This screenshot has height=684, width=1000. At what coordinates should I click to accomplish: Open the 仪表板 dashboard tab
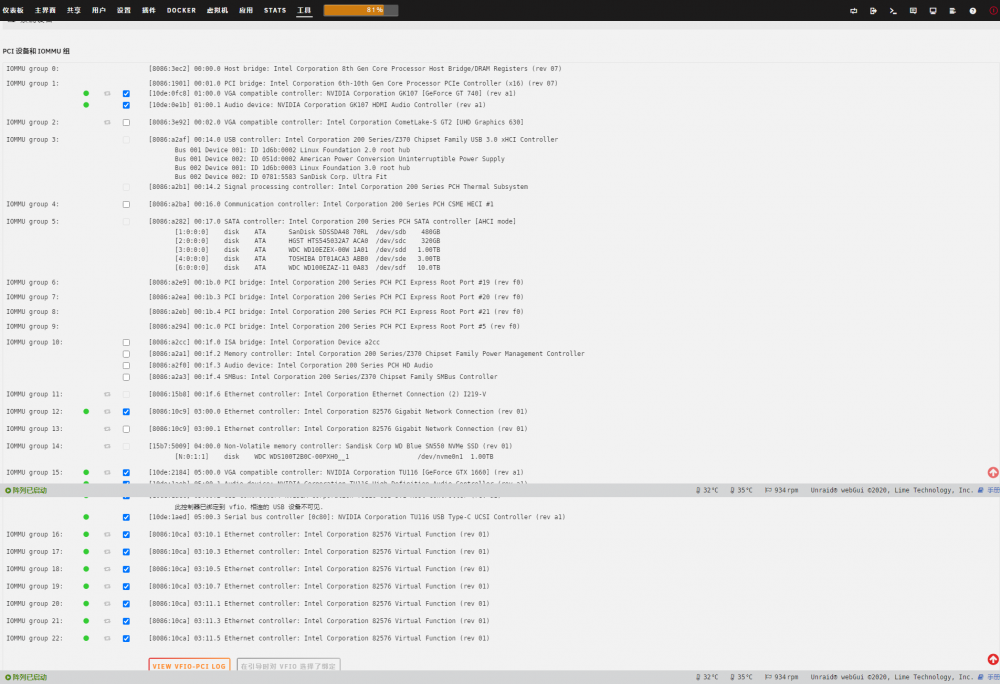(x=13, y=10)
